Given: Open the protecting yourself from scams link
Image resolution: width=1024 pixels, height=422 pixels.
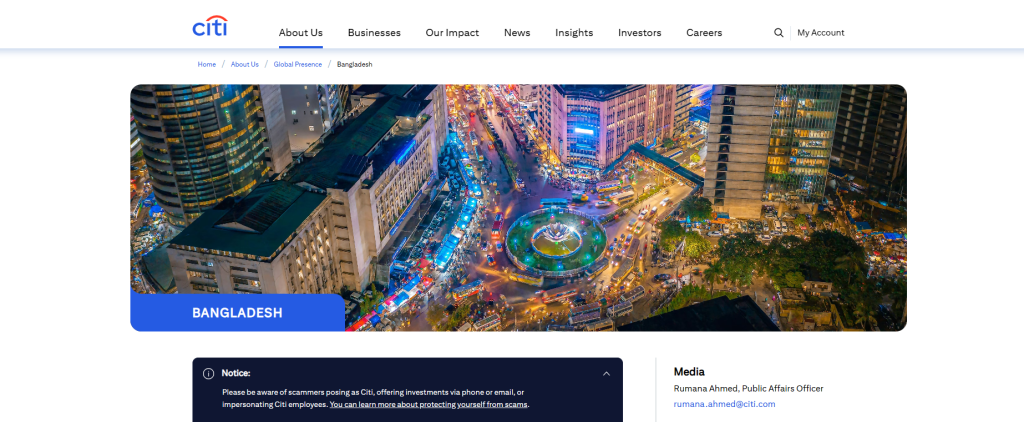Looking at the screenshot, I should (429, 405).
